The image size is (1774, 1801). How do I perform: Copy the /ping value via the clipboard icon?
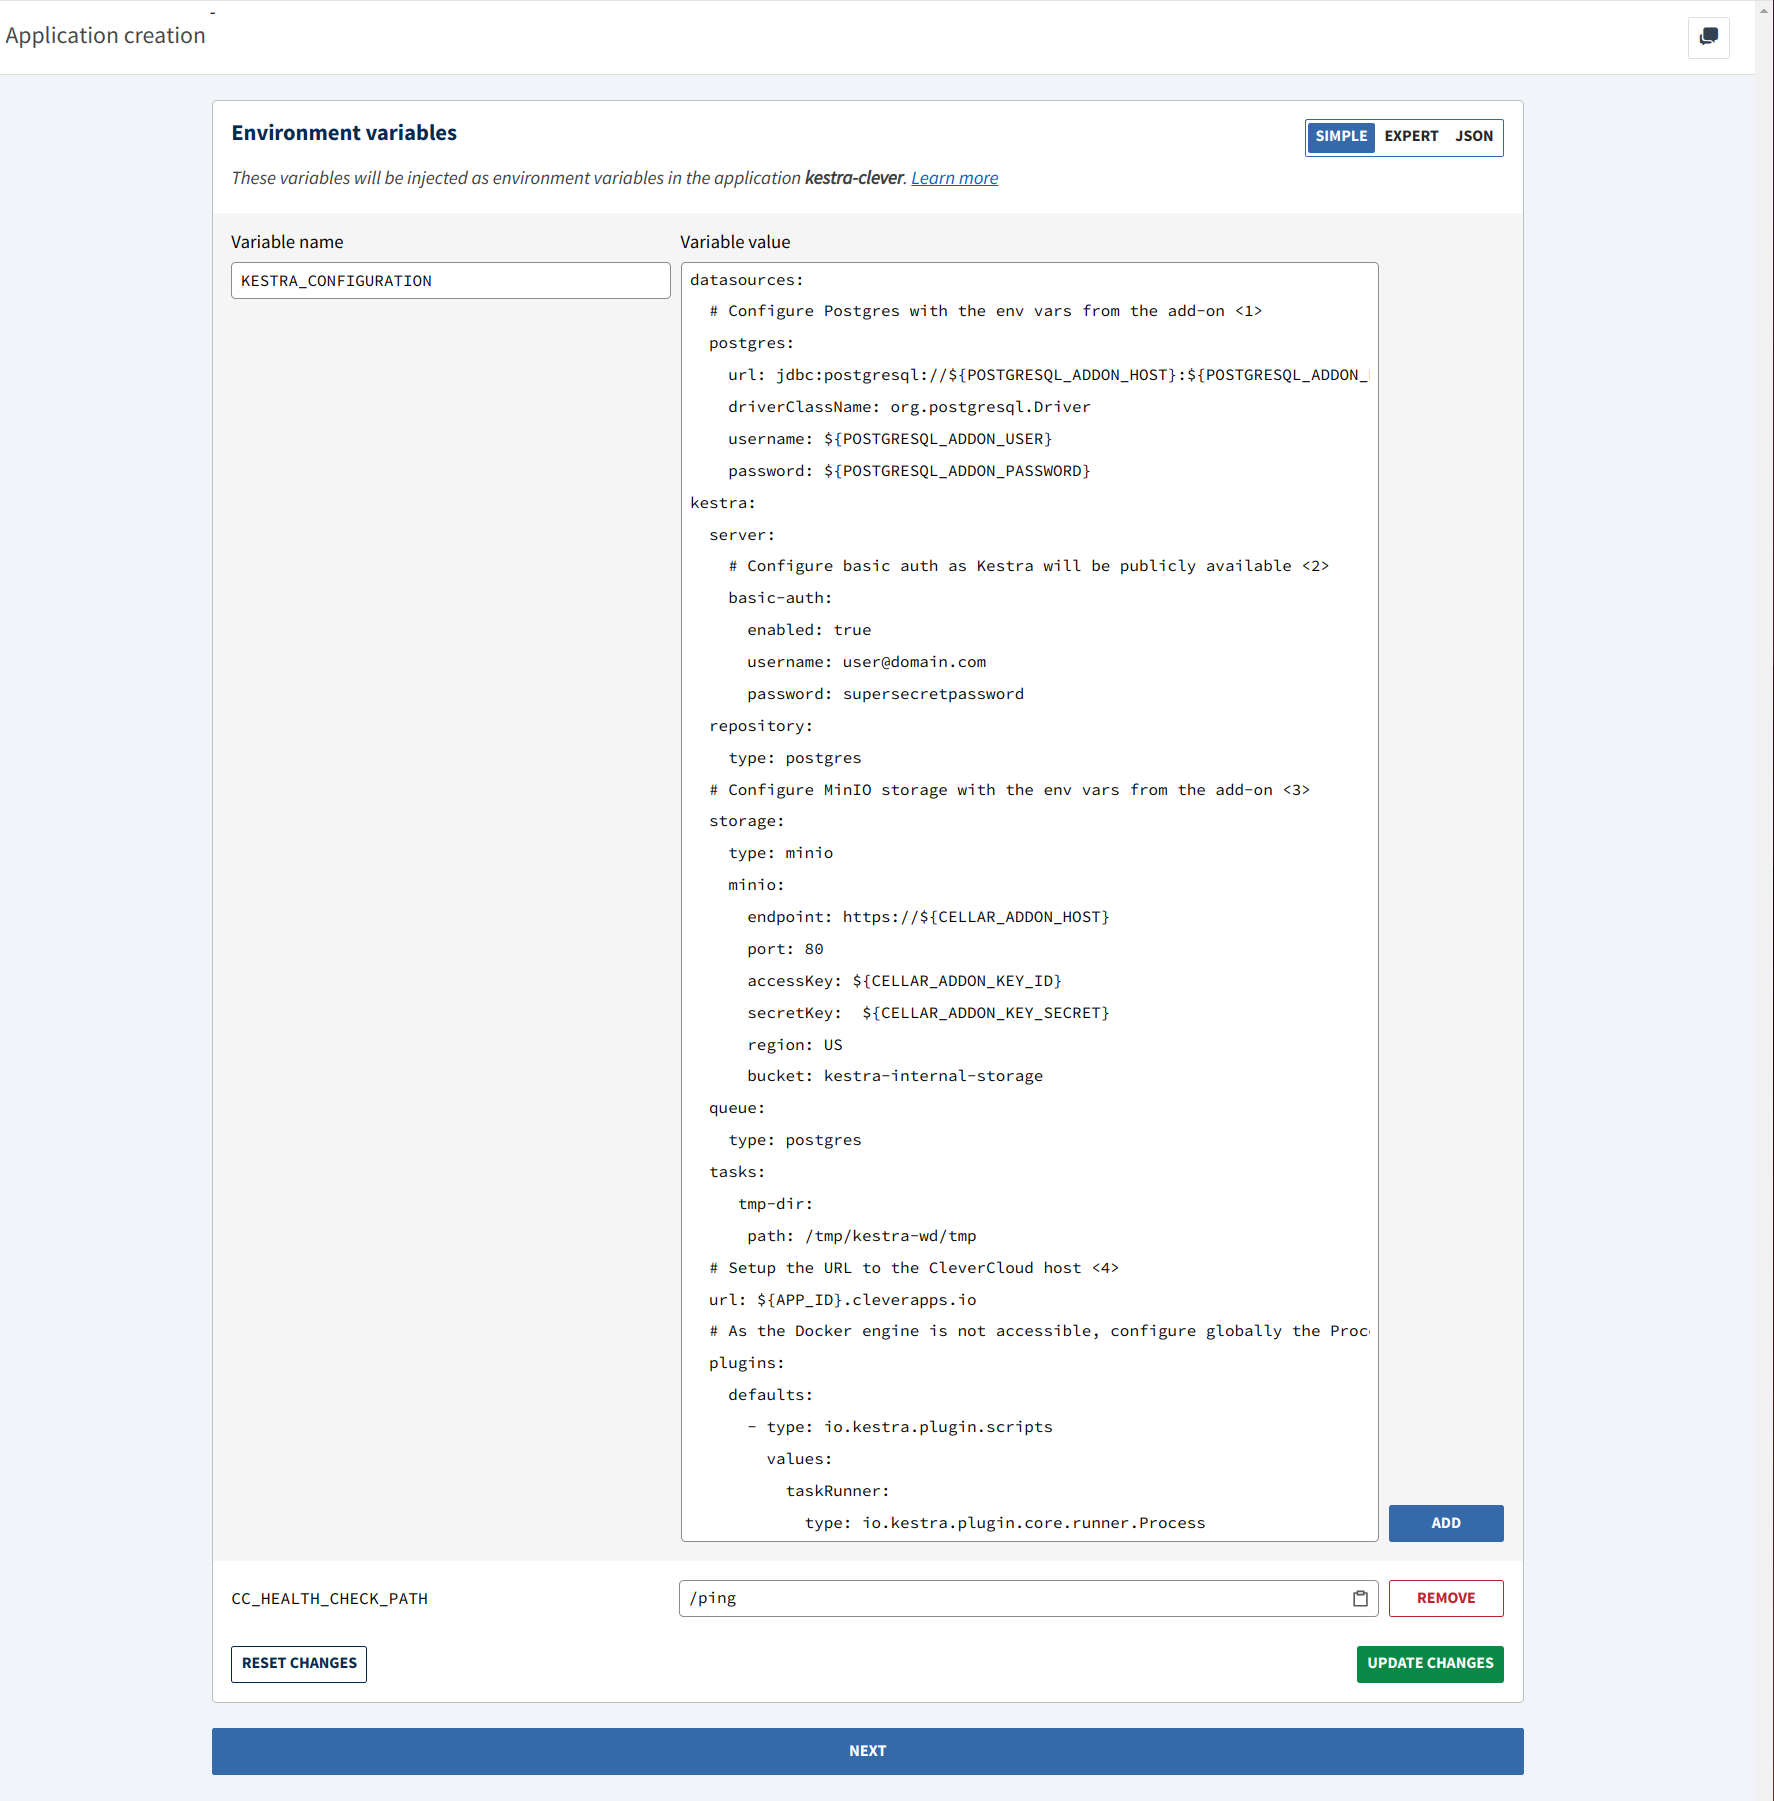pyautogui.click(x=1360, y=1598)
